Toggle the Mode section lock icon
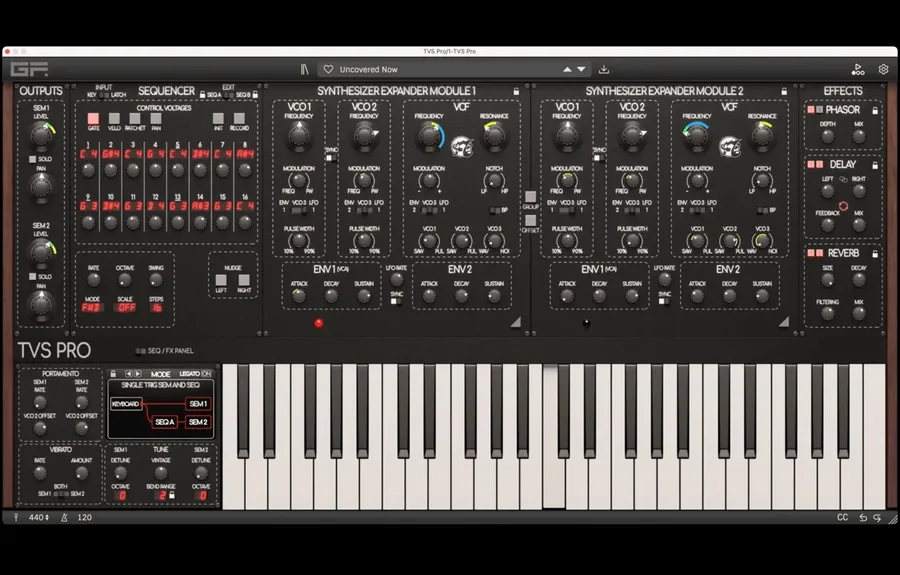900x575 pixels. tap(113, 374)
